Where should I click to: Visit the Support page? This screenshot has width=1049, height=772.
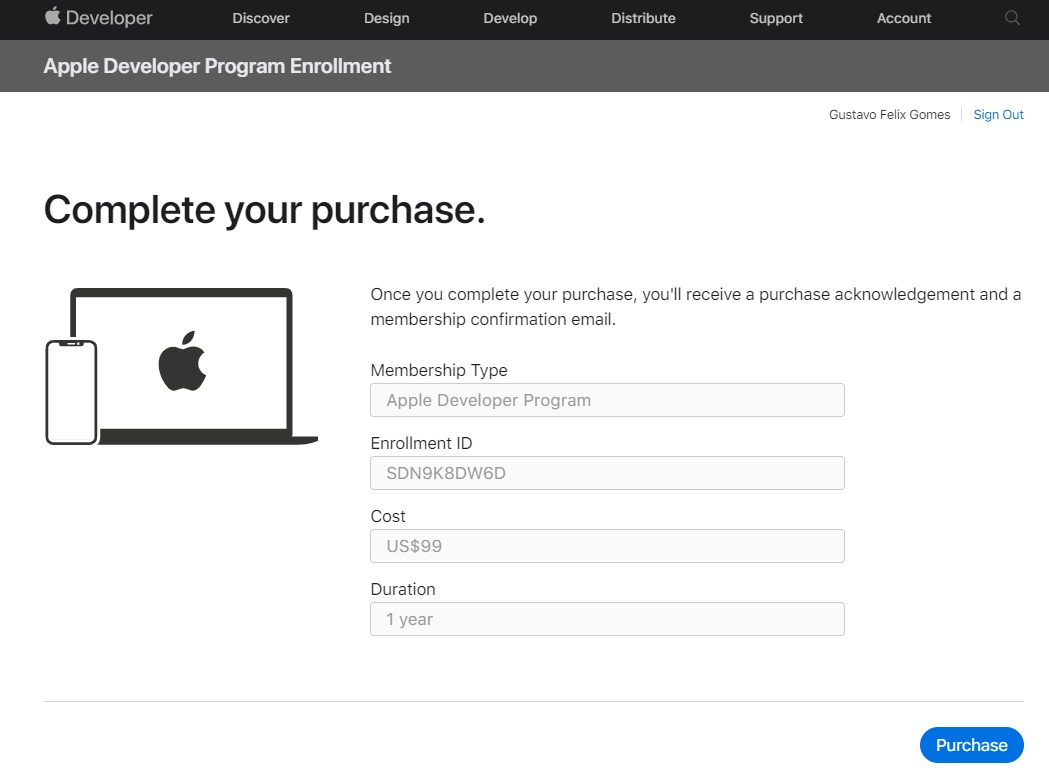pyautogui.click(x=776, y=18)
